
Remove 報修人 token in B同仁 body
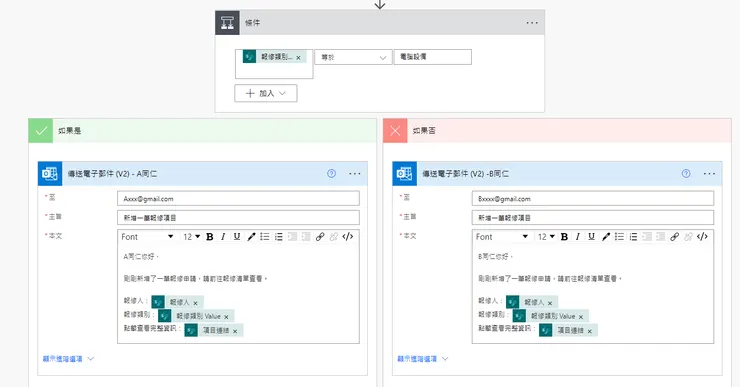point(550,303)
